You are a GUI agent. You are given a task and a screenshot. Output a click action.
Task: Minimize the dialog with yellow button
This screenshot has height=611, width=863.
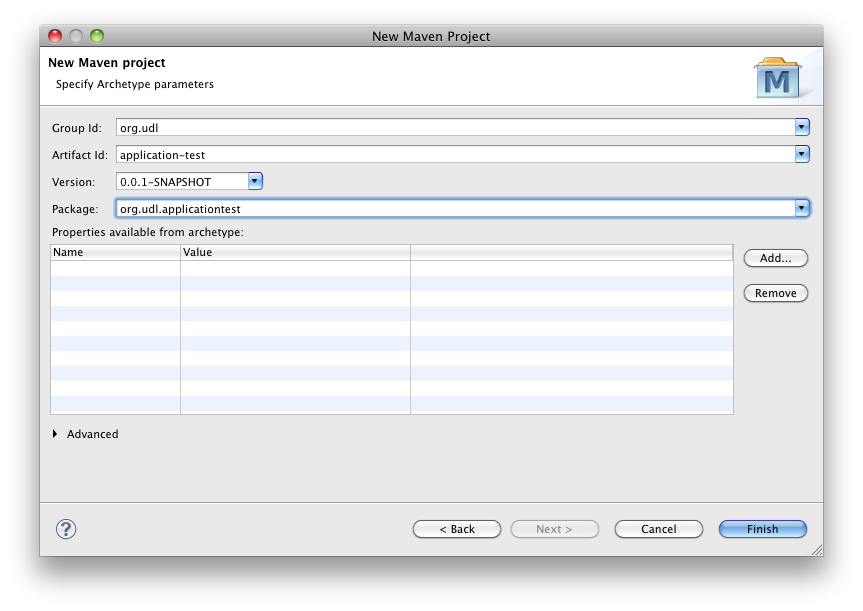pyautogui.click(x=76, y=36)
